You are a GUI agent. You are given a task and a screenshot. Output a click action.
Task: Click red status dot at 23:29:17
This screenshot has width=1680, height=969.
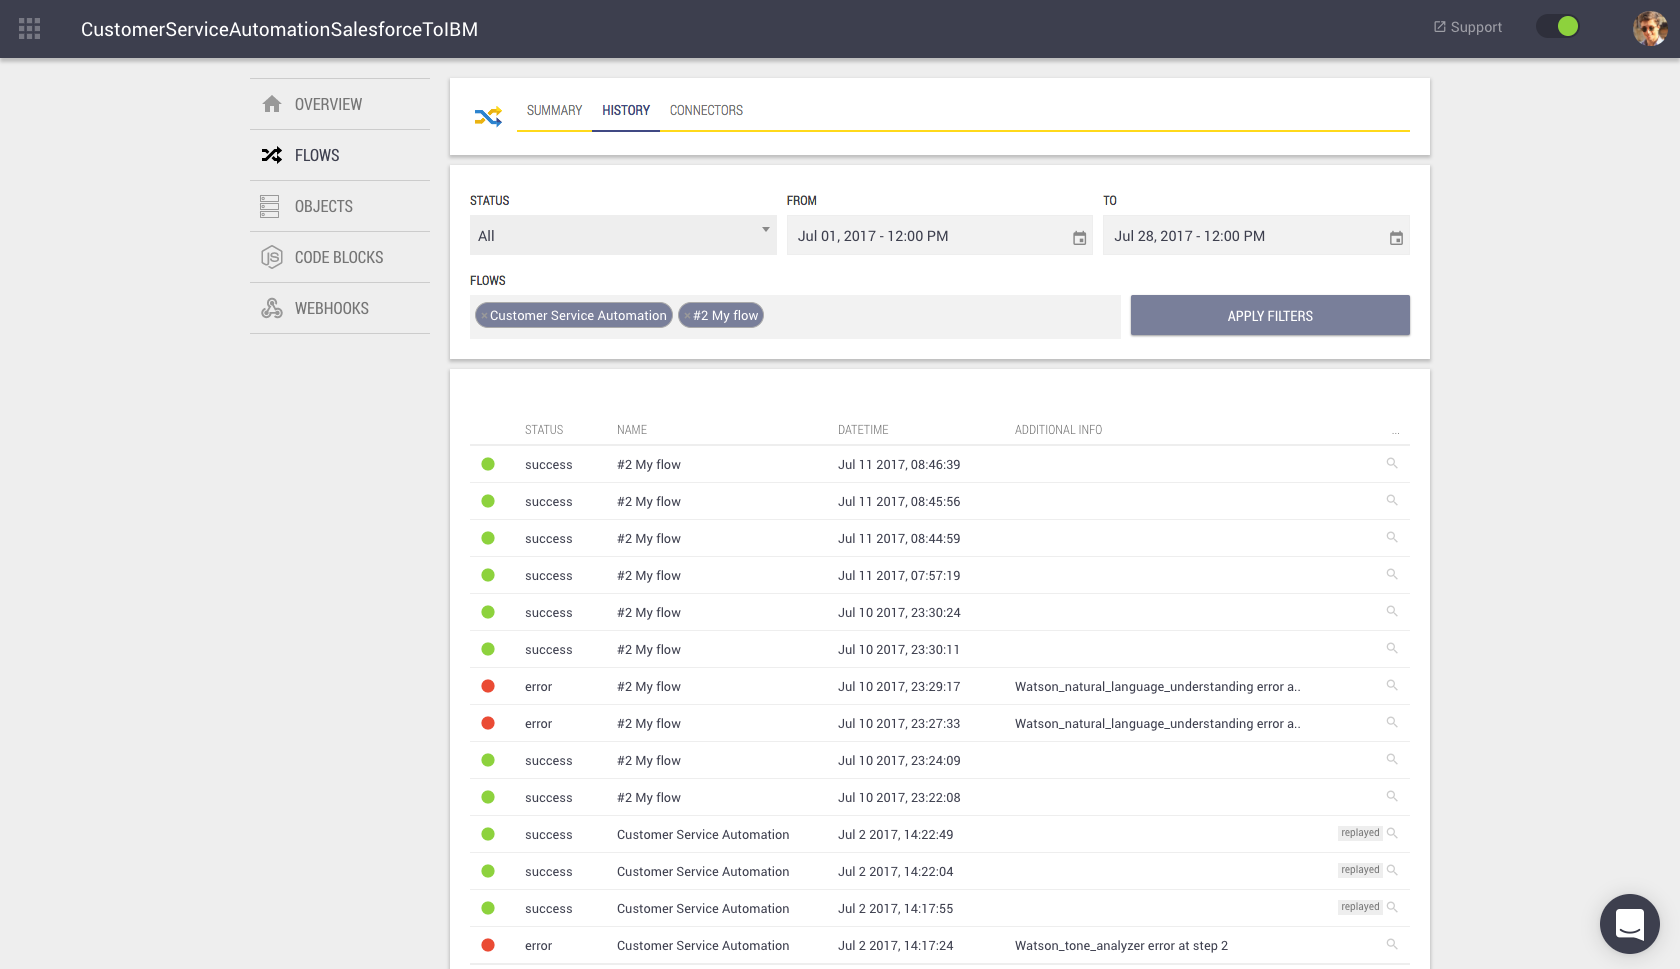pyautogui.click(x=488, y=686)
